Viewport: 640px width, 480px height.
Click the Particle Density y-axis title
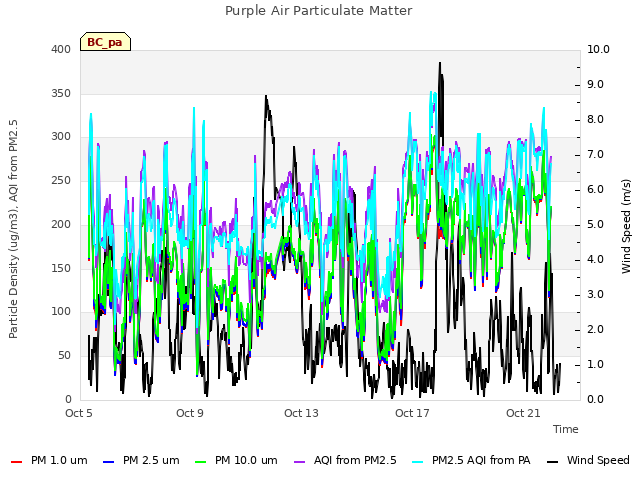click(13, 229)
